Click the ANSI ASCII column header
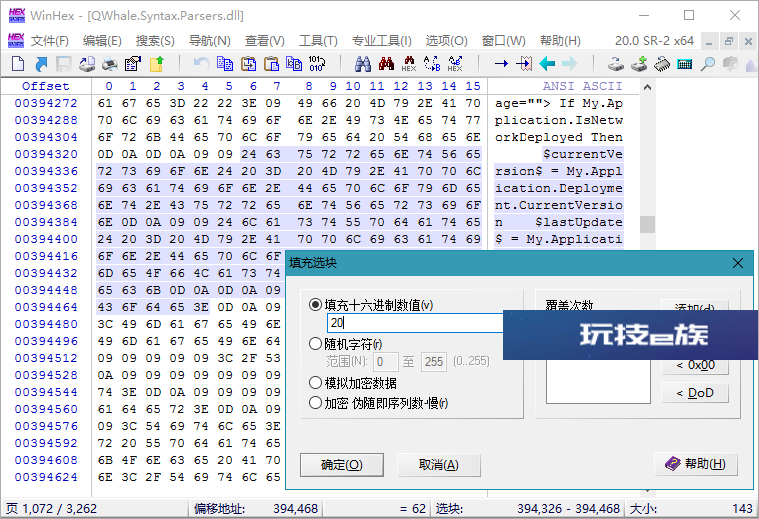This screenshot has width=759, height=519. pos(582,86)
